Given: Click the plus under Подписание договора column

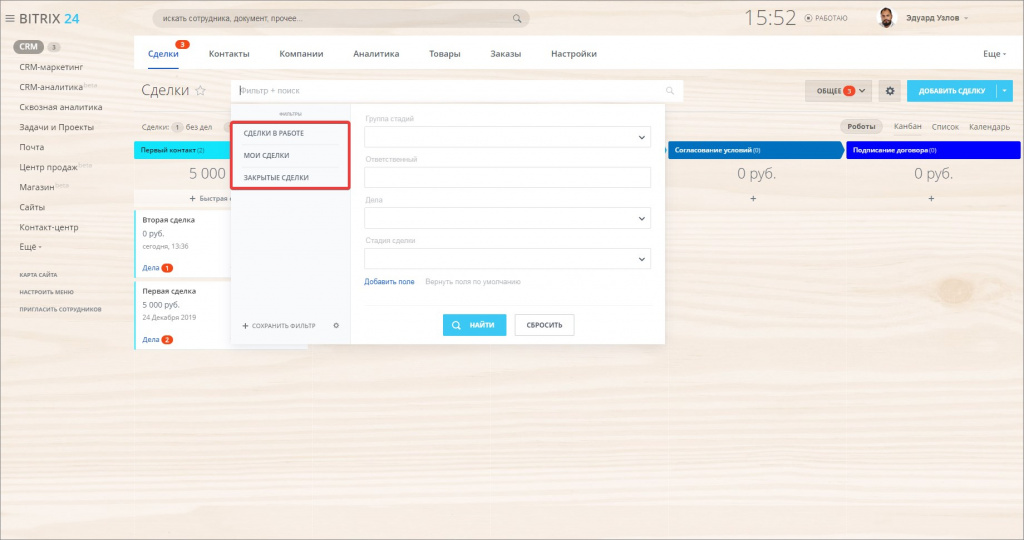Looking at the screenshot, I should pos(931,199).
